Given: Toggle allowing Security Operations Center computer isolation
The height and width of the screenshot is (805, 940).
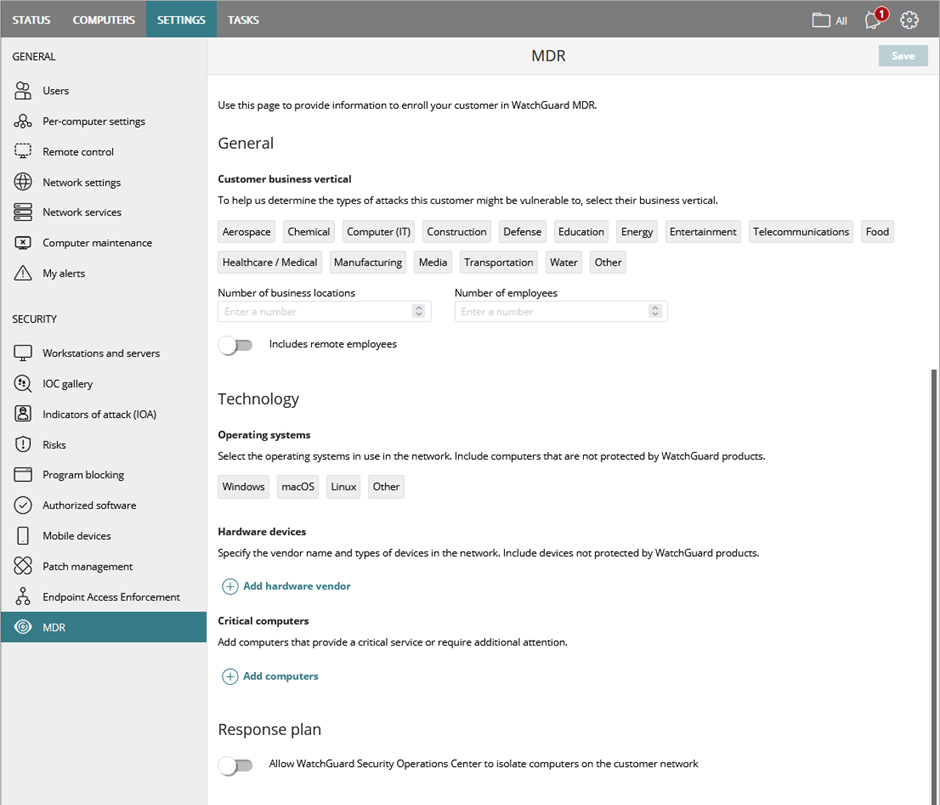Looking at the screenshot, I should point(236,763).
